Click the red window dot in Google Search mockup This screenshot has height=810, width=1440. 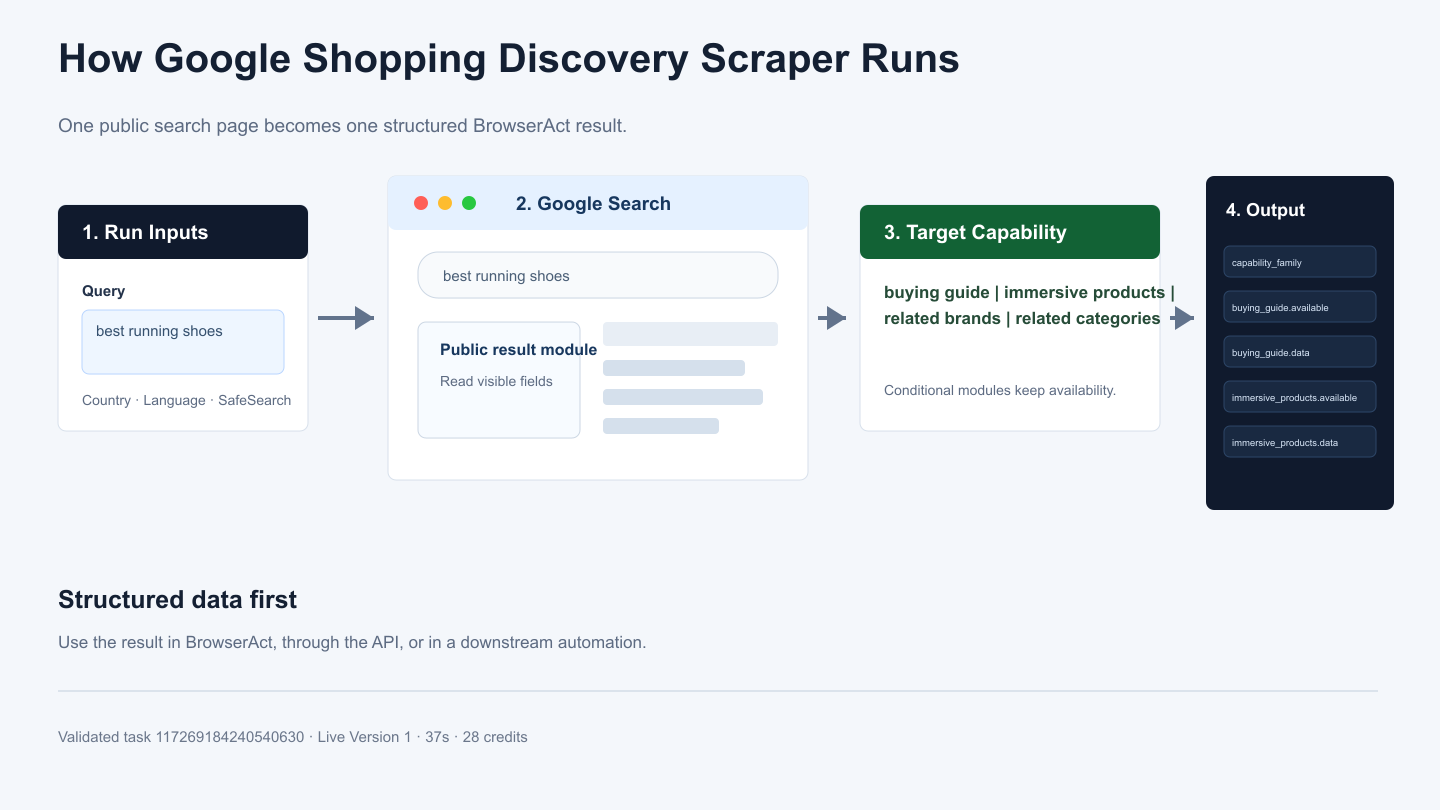(x=421, y=203)
